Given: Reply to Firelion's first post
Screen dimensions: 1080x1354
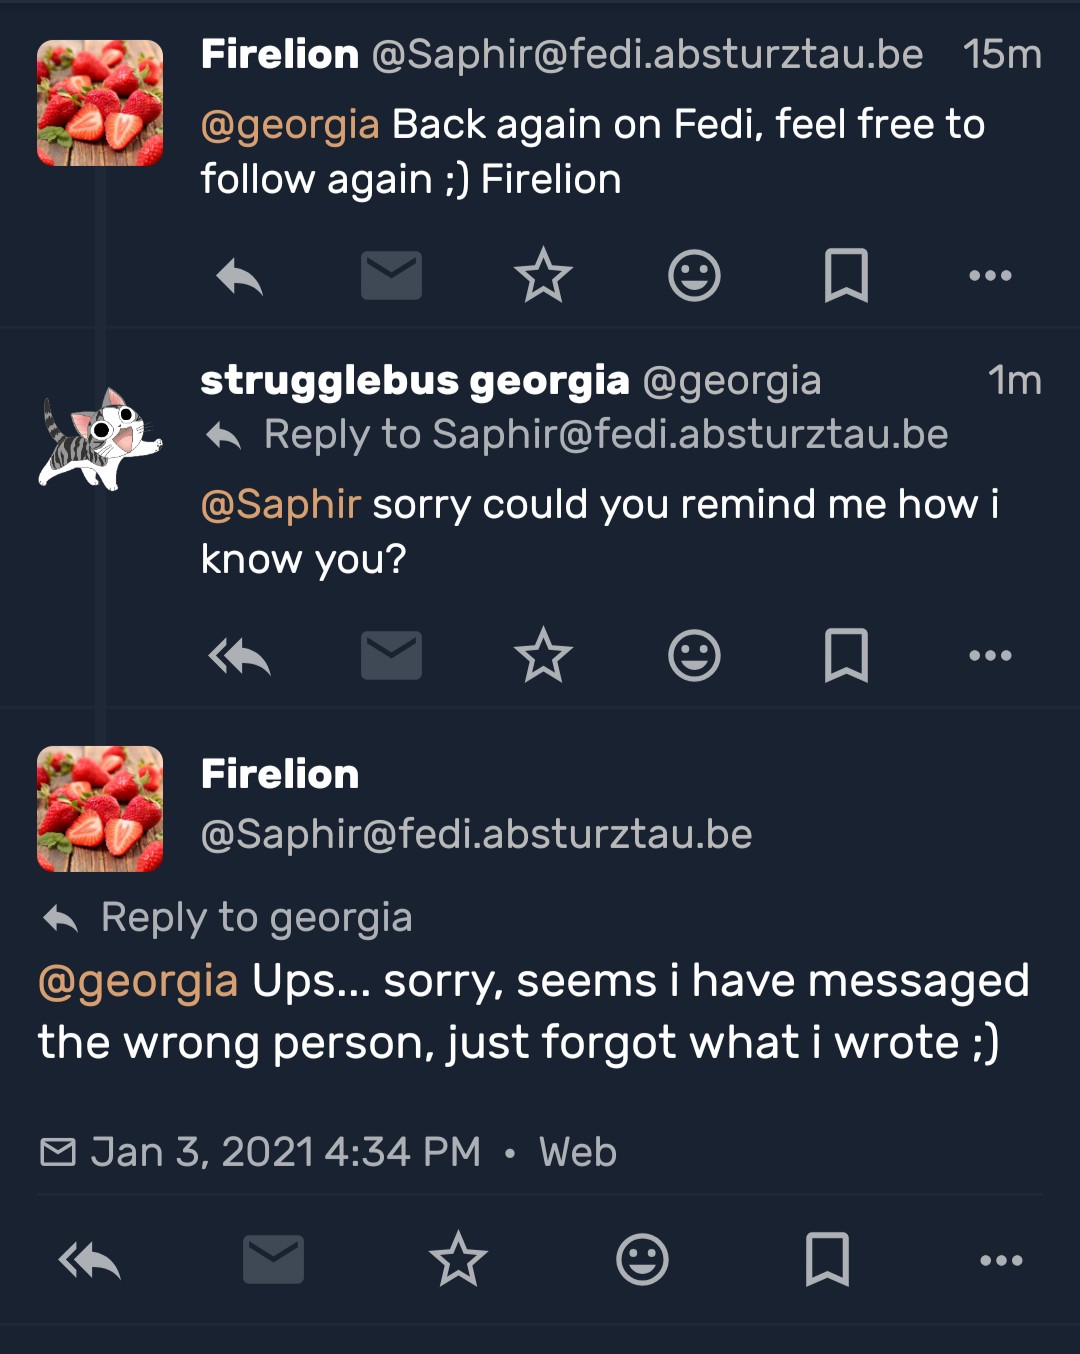Looking at the screenshot, I should click(x=239, y=276).
